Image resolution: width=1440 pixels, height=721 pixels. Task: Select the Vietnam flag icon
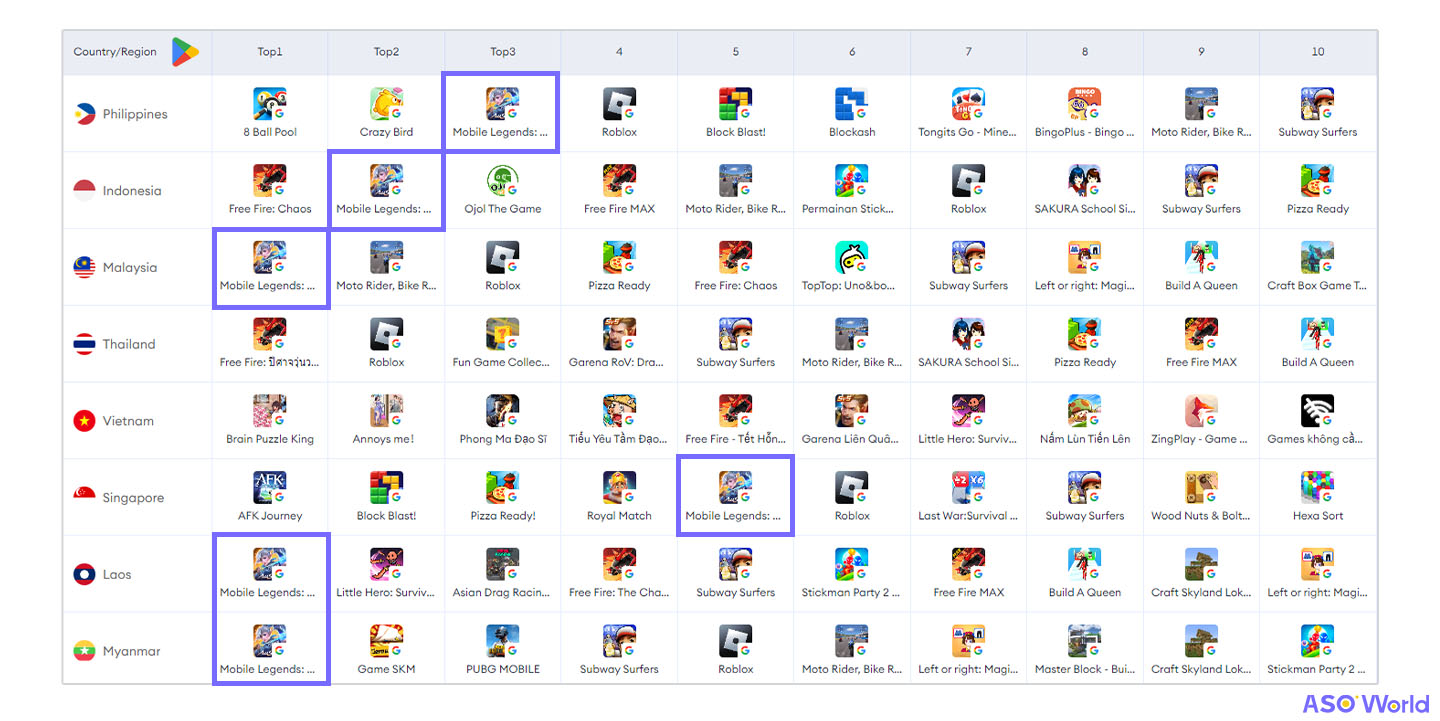(x=85, y=421)
